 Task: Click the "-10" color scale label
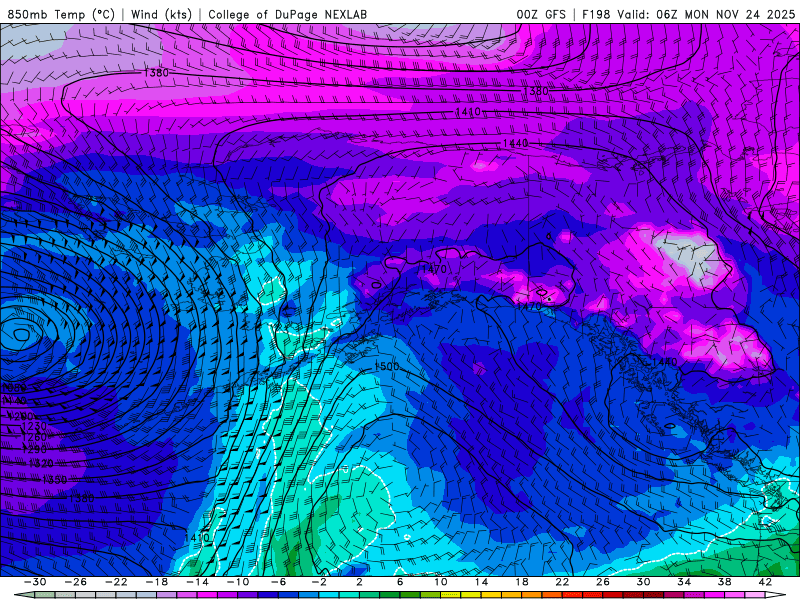pos(237,582)
